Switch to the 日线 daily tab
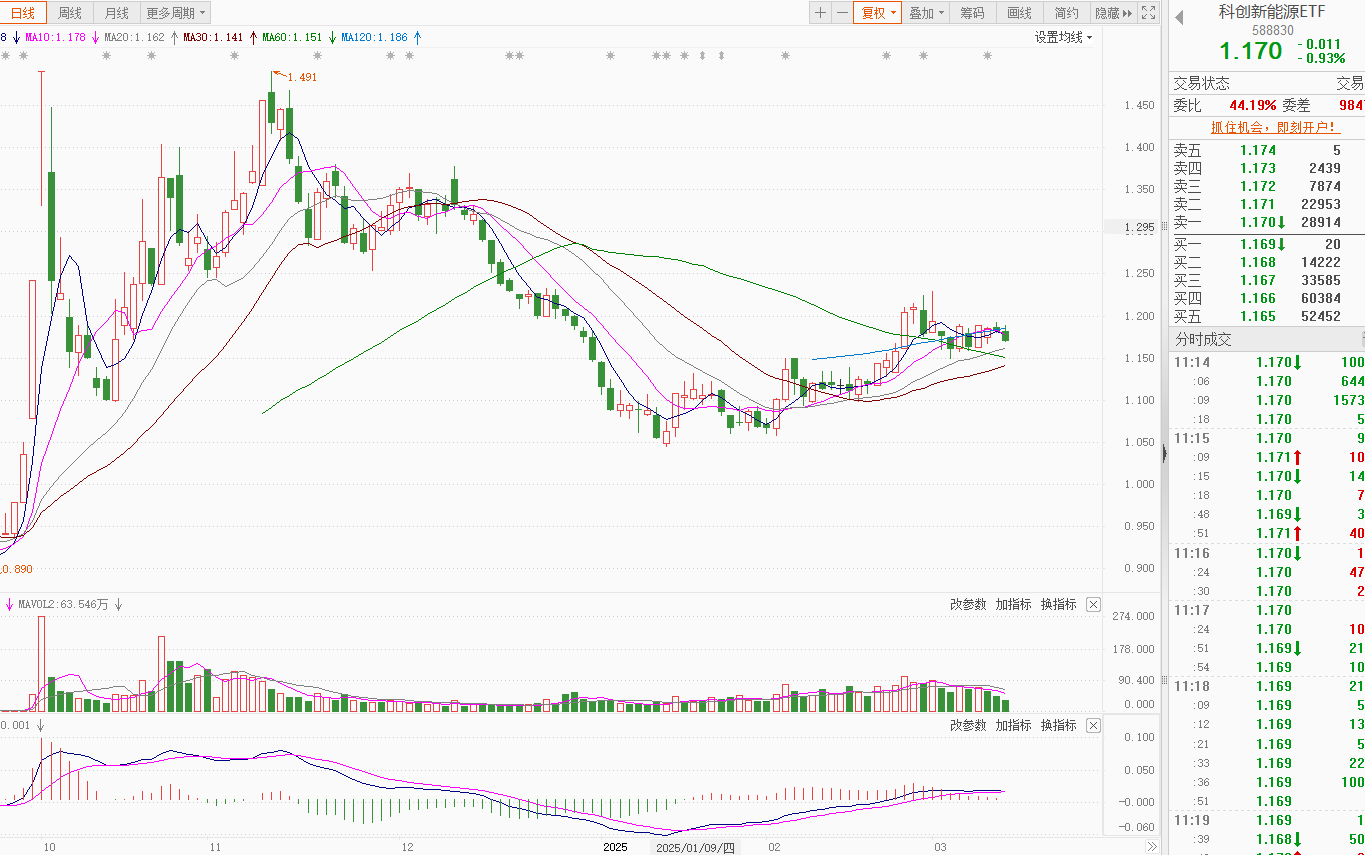 22,13
